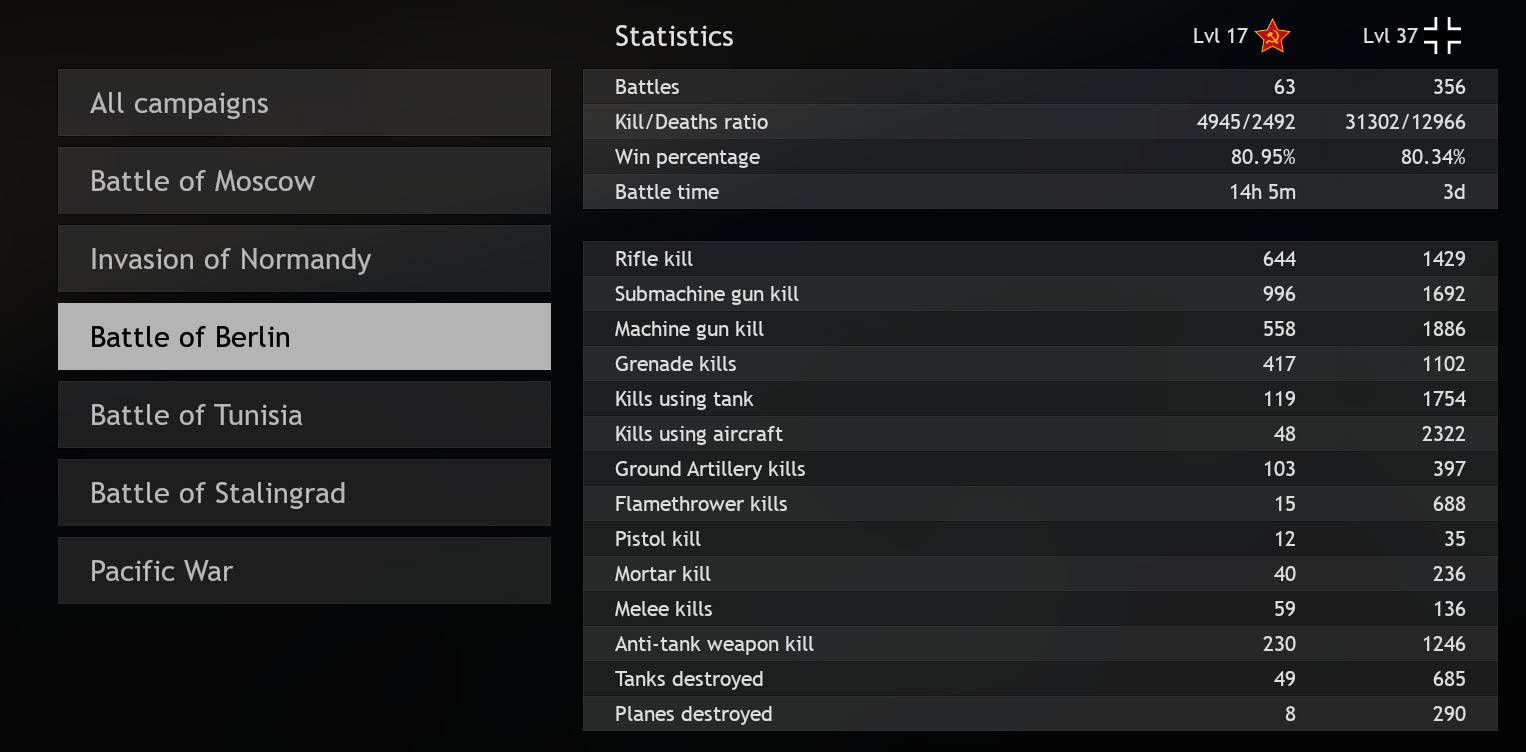View Battle of Stalingrad statistics
This screenshot has width=1526, height=752.
click(x=304, y=493)
